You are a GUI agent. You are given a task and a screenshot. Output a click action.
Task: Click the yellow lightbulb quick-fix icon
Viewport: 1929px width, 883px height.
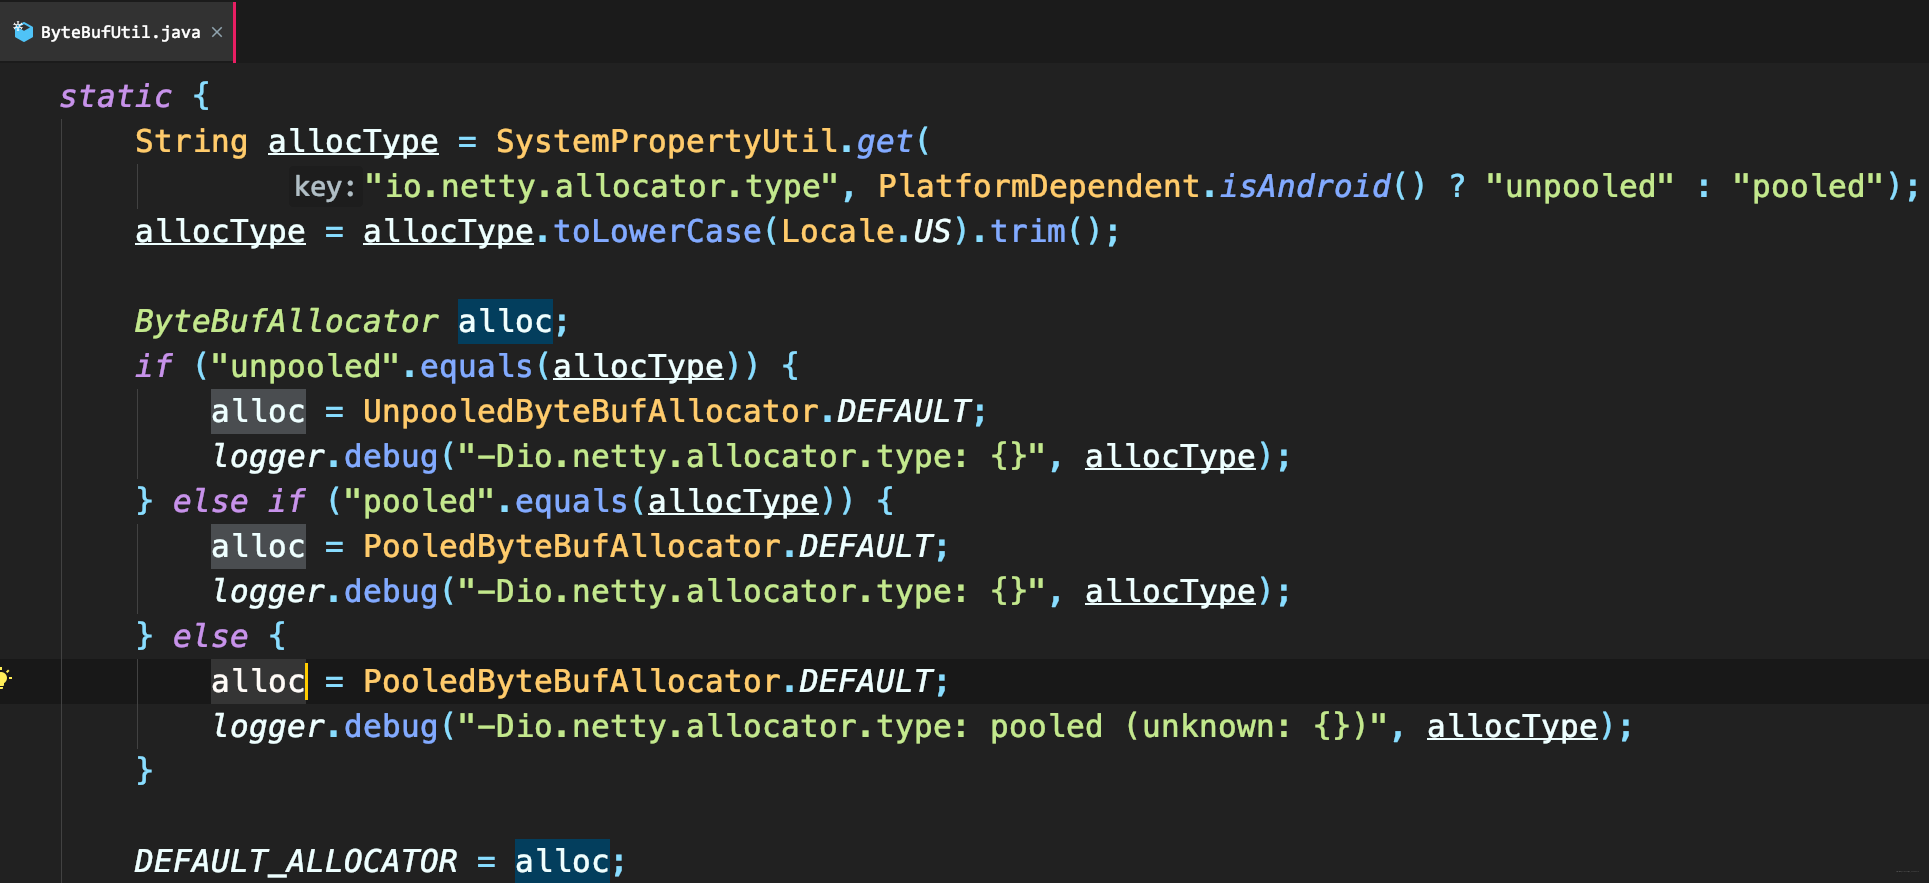point(6,679)
